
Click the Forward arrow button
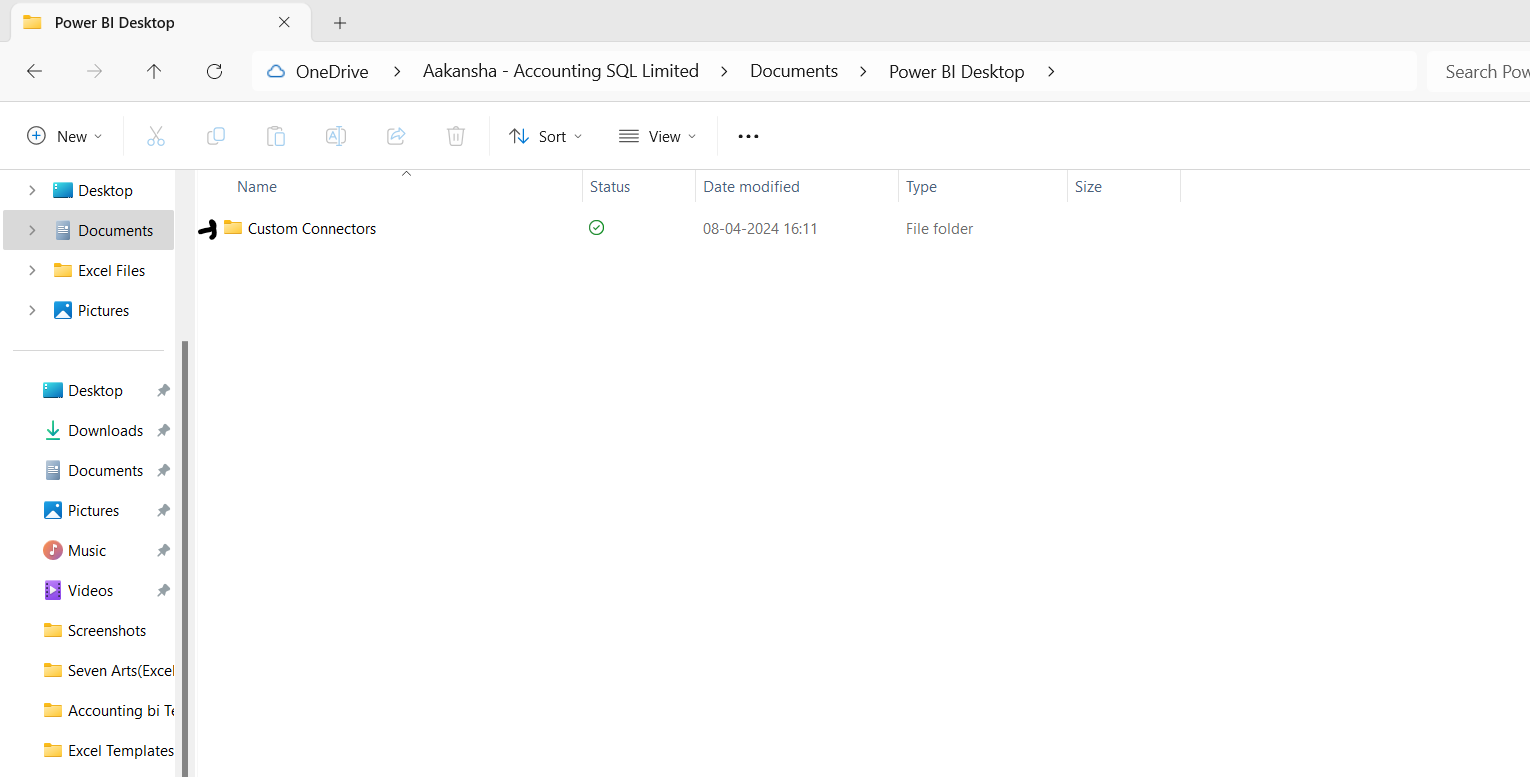click(x=94, y=71)
